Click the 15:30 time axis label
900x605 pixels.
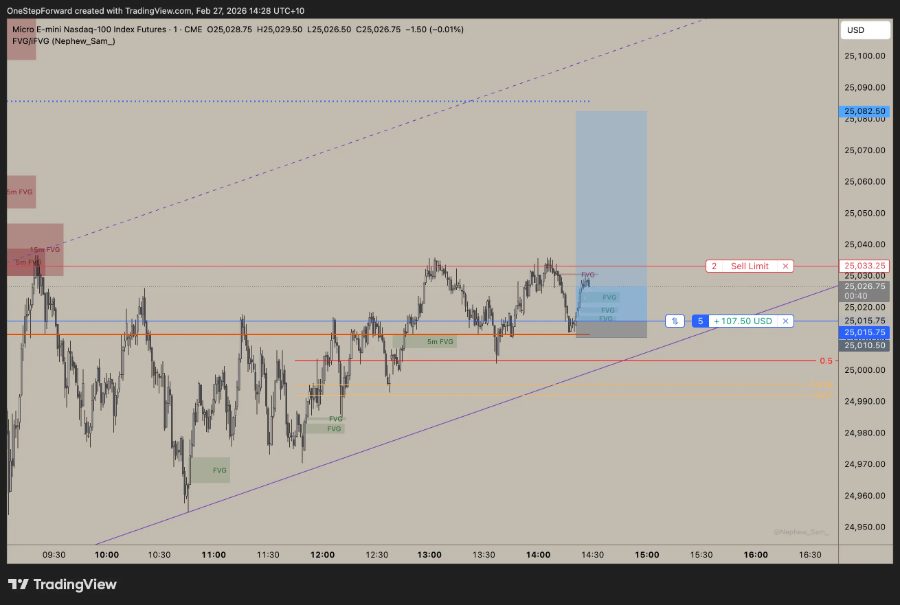(x=701, y=554)
